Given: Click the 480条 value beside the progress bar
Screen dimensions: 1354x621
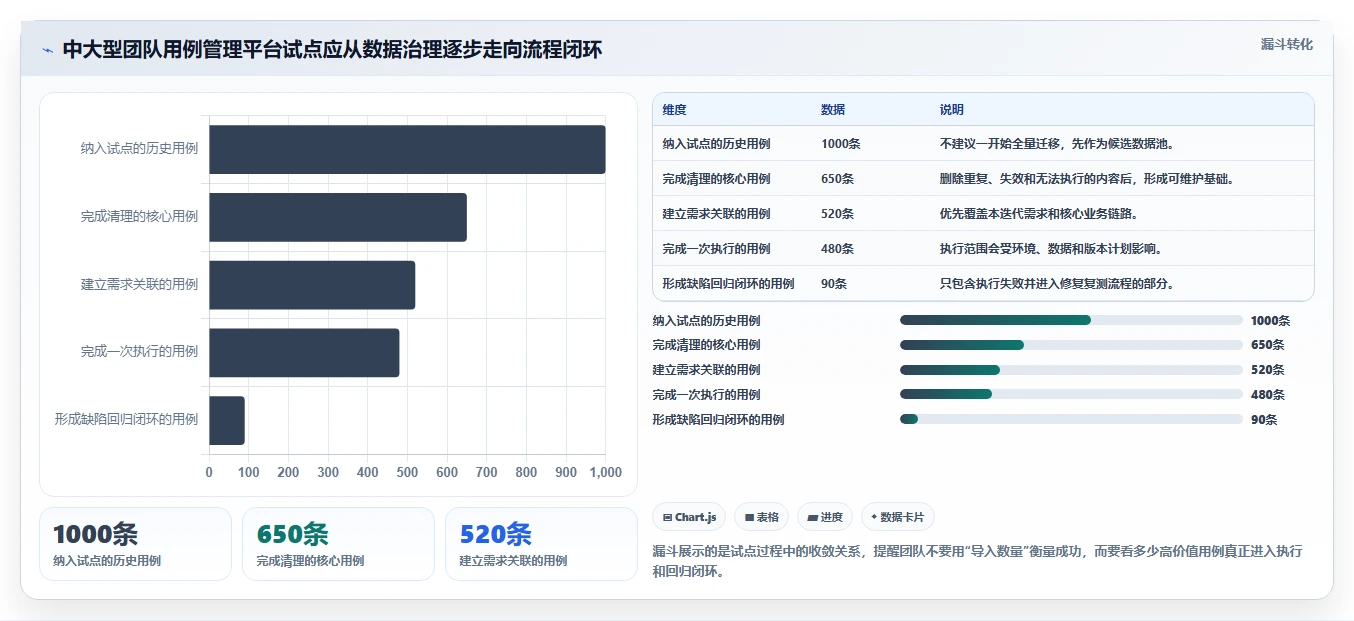Looking at the screenshot, I should [1267, 395].
